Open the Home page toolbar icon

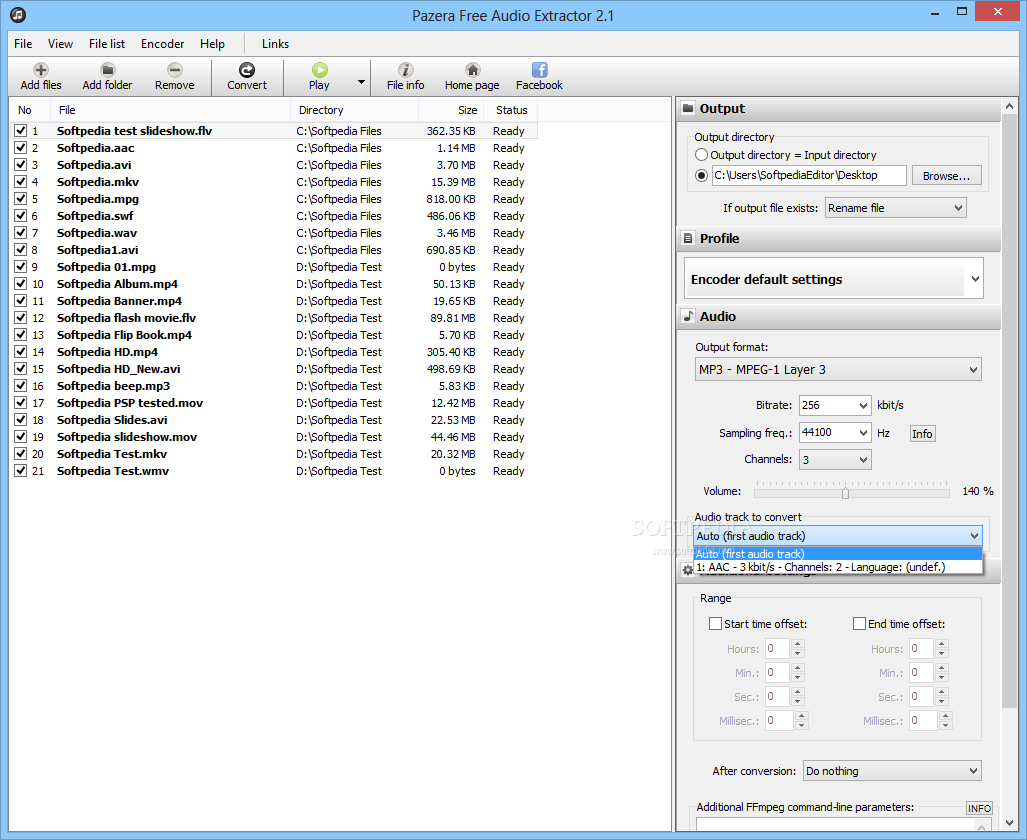pos(472,69)
